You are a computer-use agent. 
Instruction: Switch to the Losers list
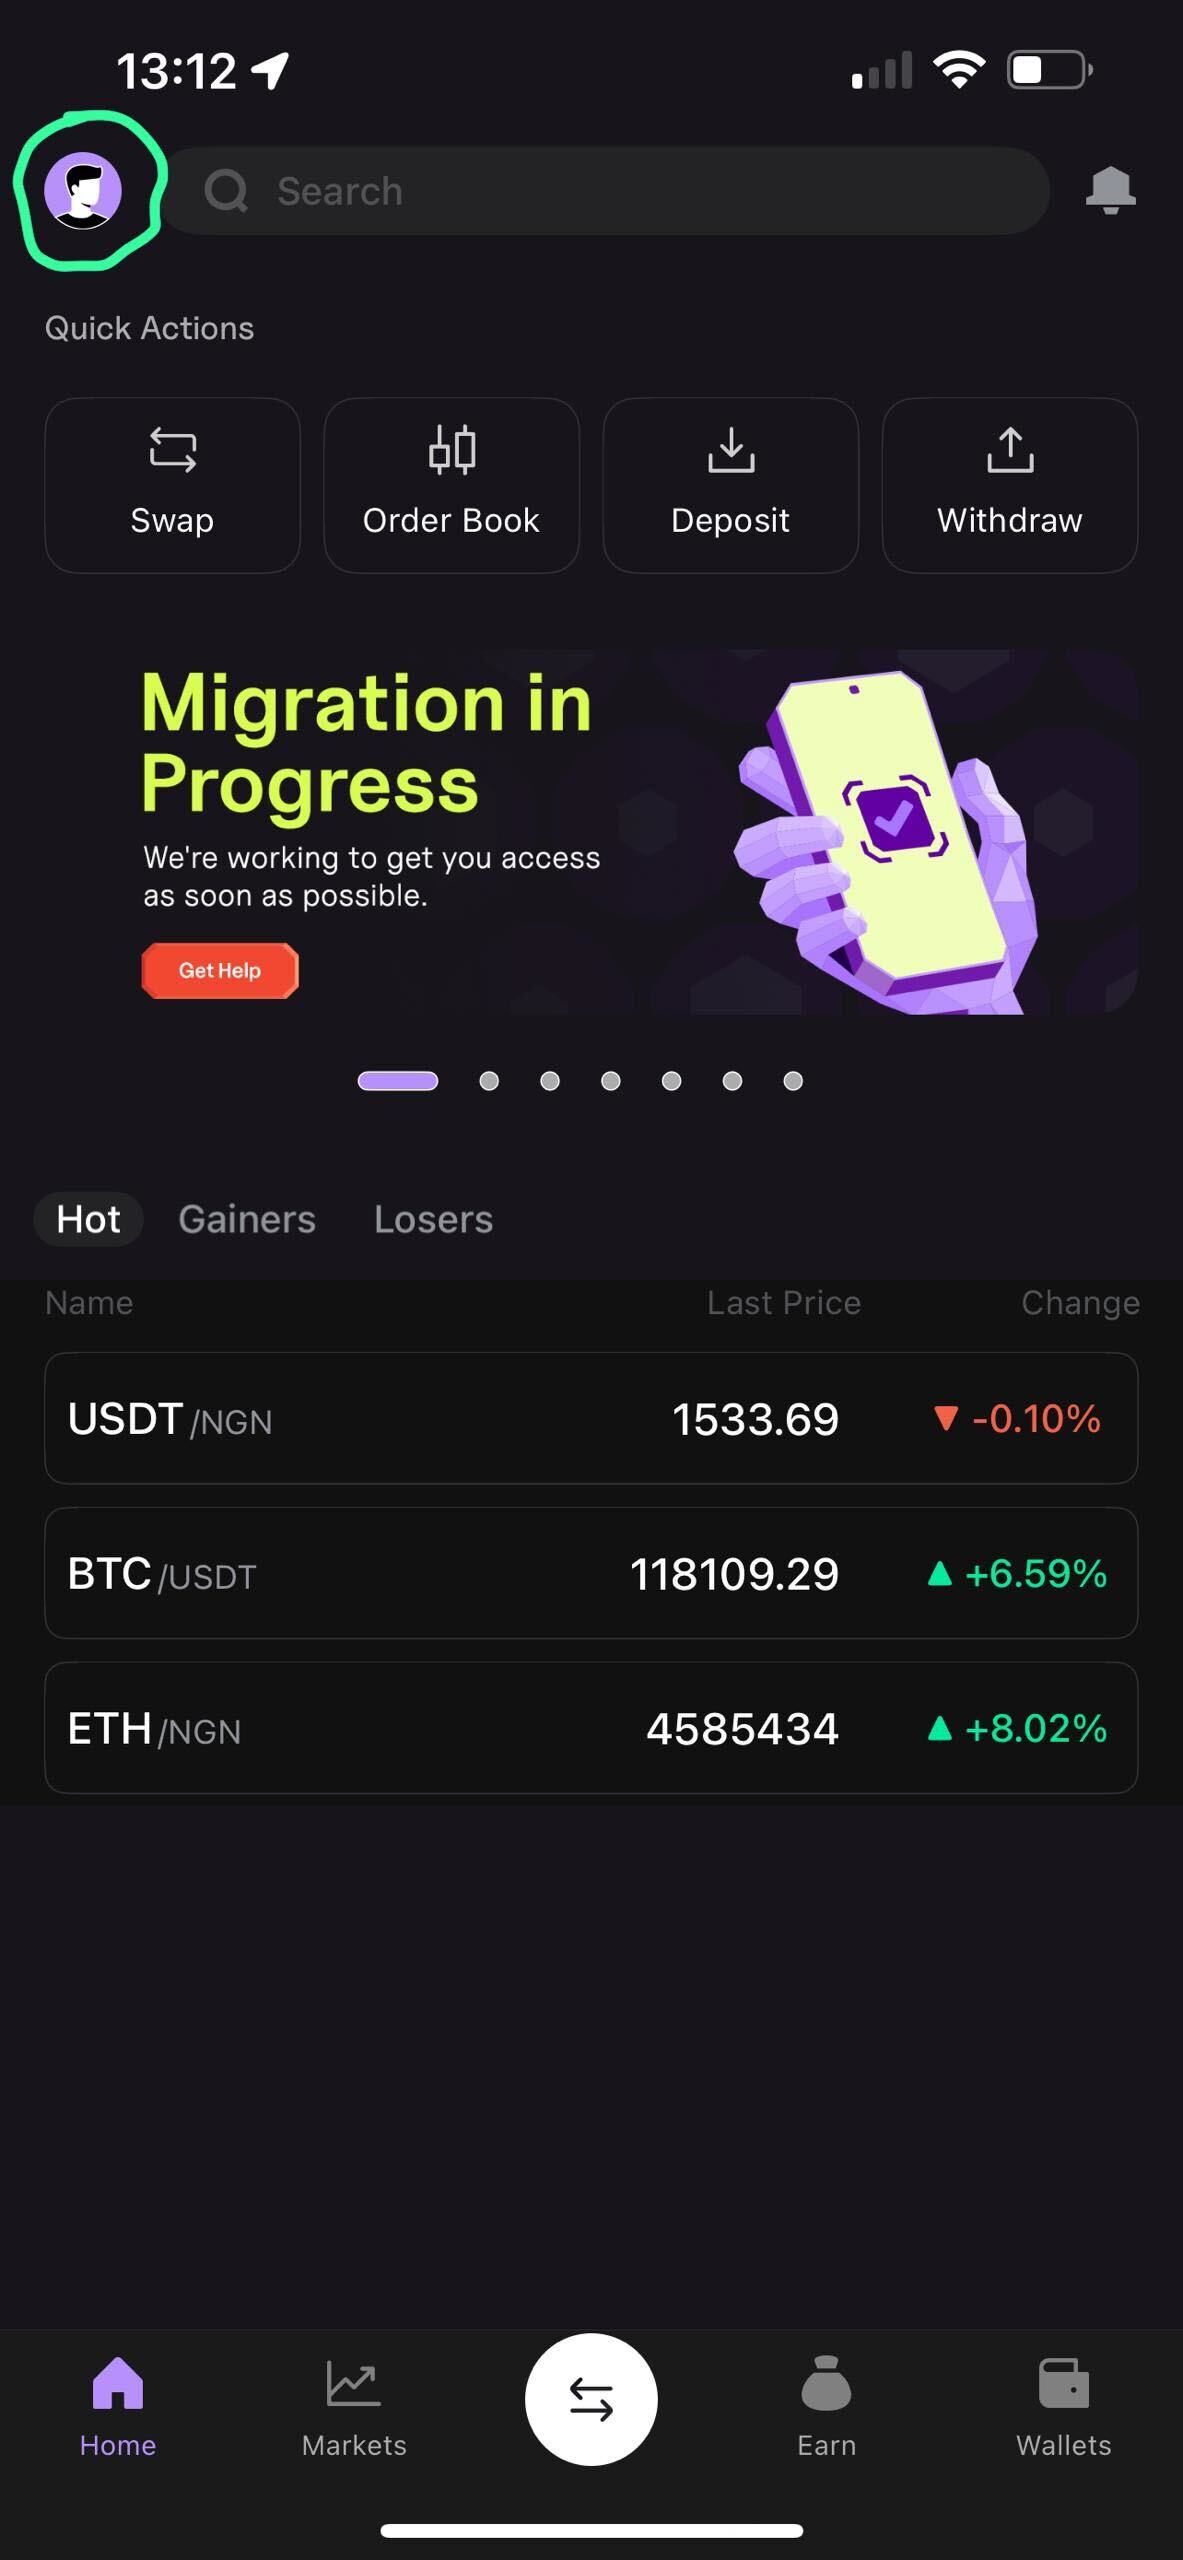[x=433, y=1219]
